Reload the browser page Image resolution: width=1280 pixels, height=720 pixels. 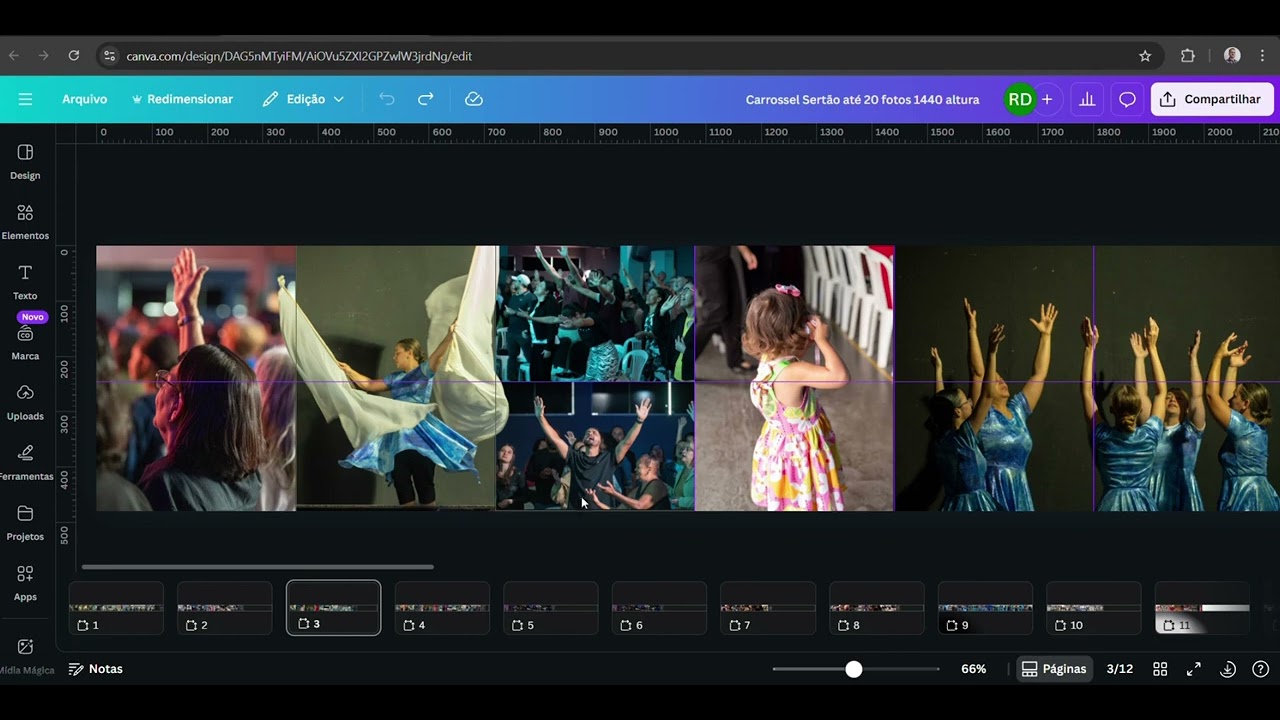pyautogui.click(x=73, y=56)
